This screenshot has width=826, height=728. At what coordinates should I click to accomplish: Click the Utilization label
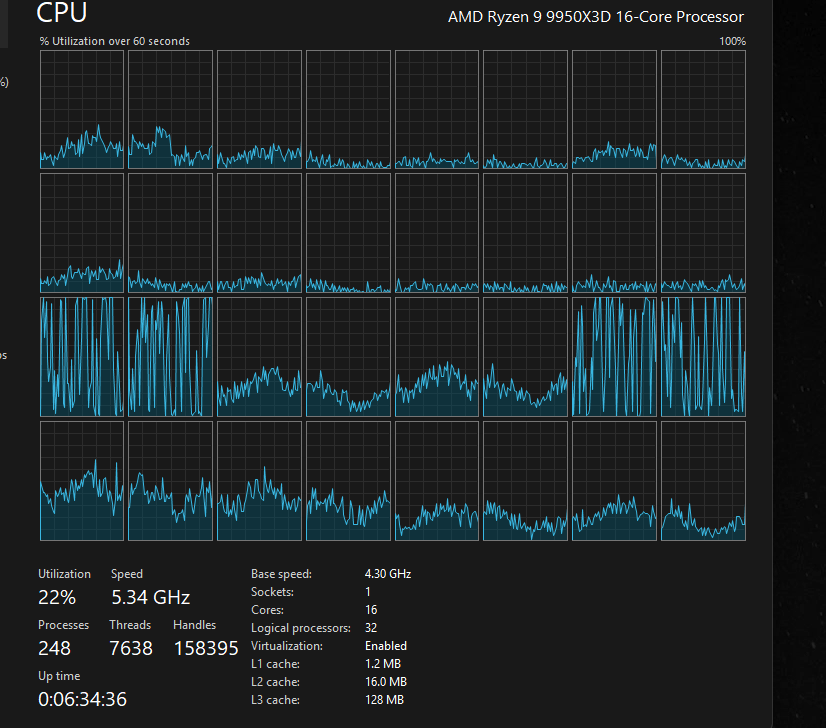[x=64, y=574]
